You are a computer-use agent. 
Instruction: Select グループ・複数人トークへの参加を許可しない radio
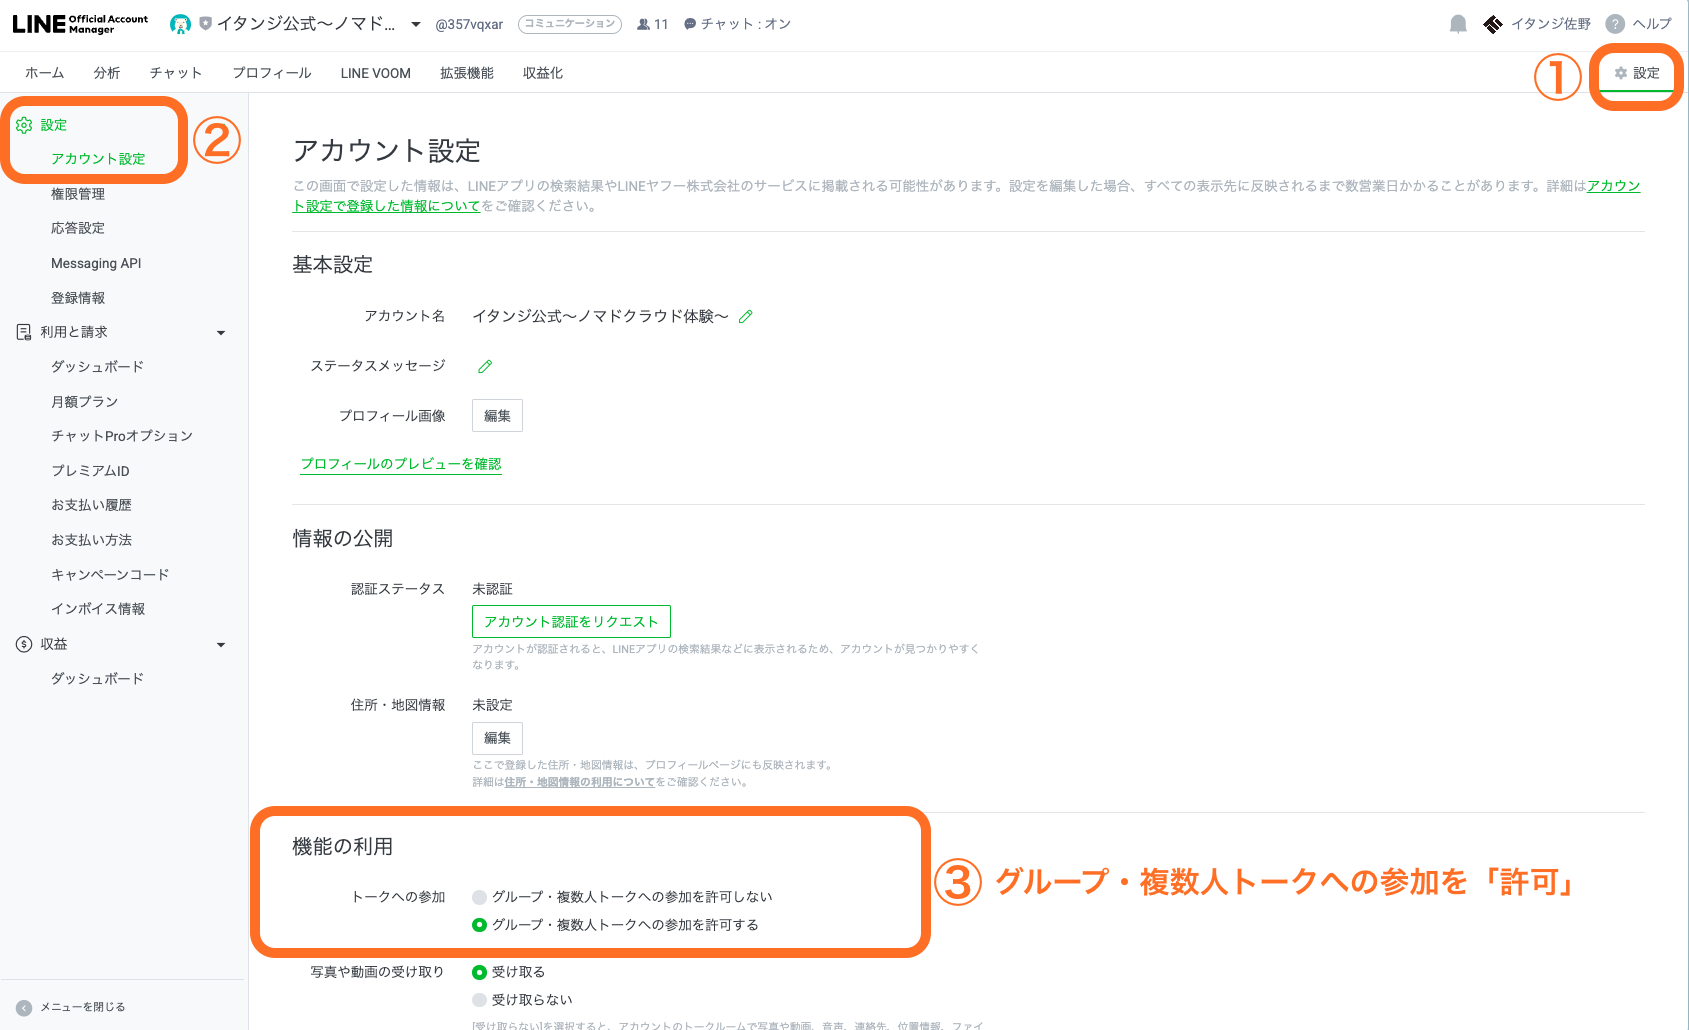[480, 897]
